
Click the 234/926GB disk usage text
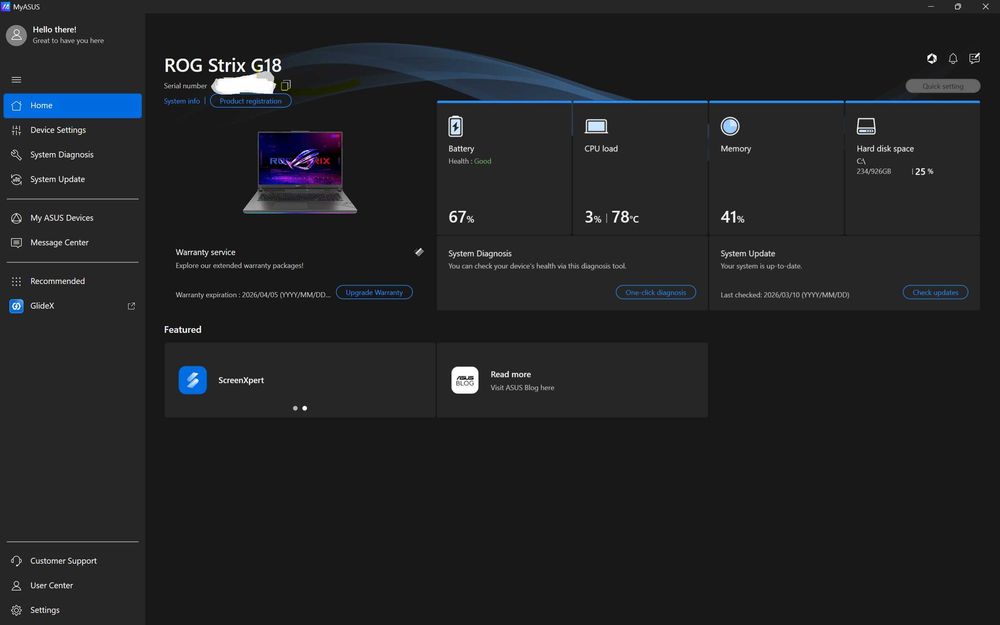tap(874, 172)
